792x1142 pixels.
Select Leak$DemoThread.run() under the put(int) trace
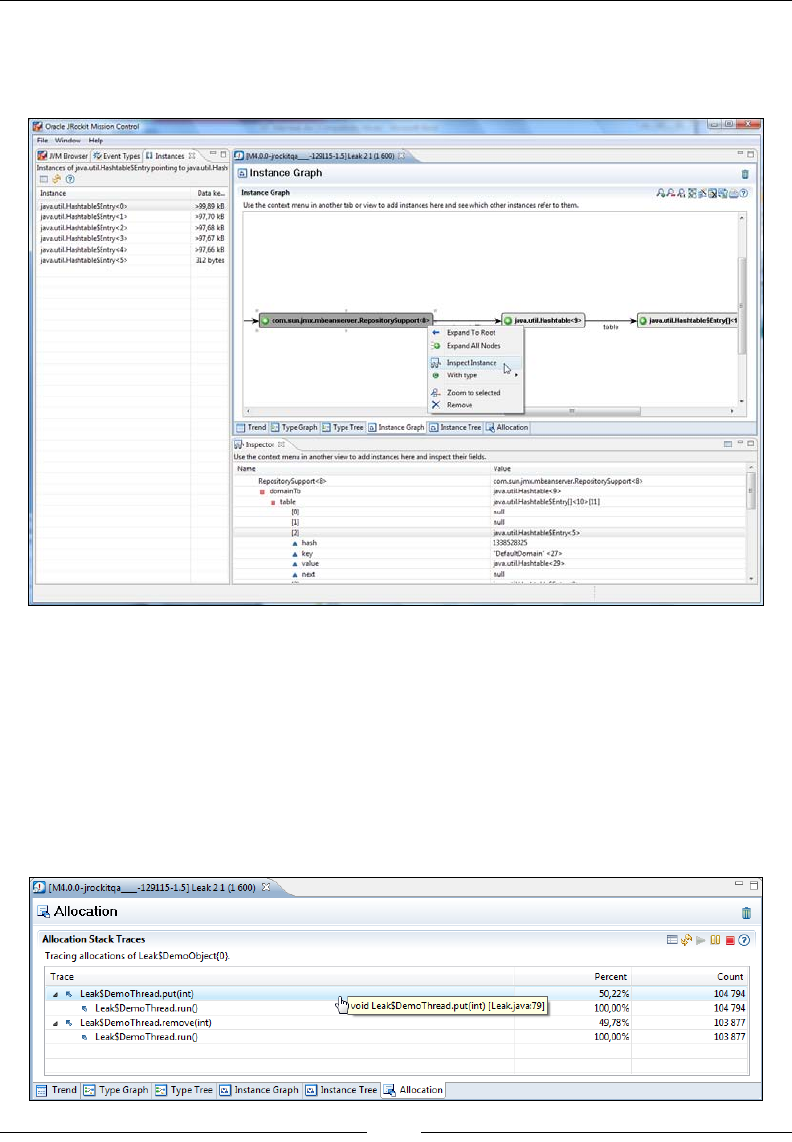click(x=396, y=1009)
